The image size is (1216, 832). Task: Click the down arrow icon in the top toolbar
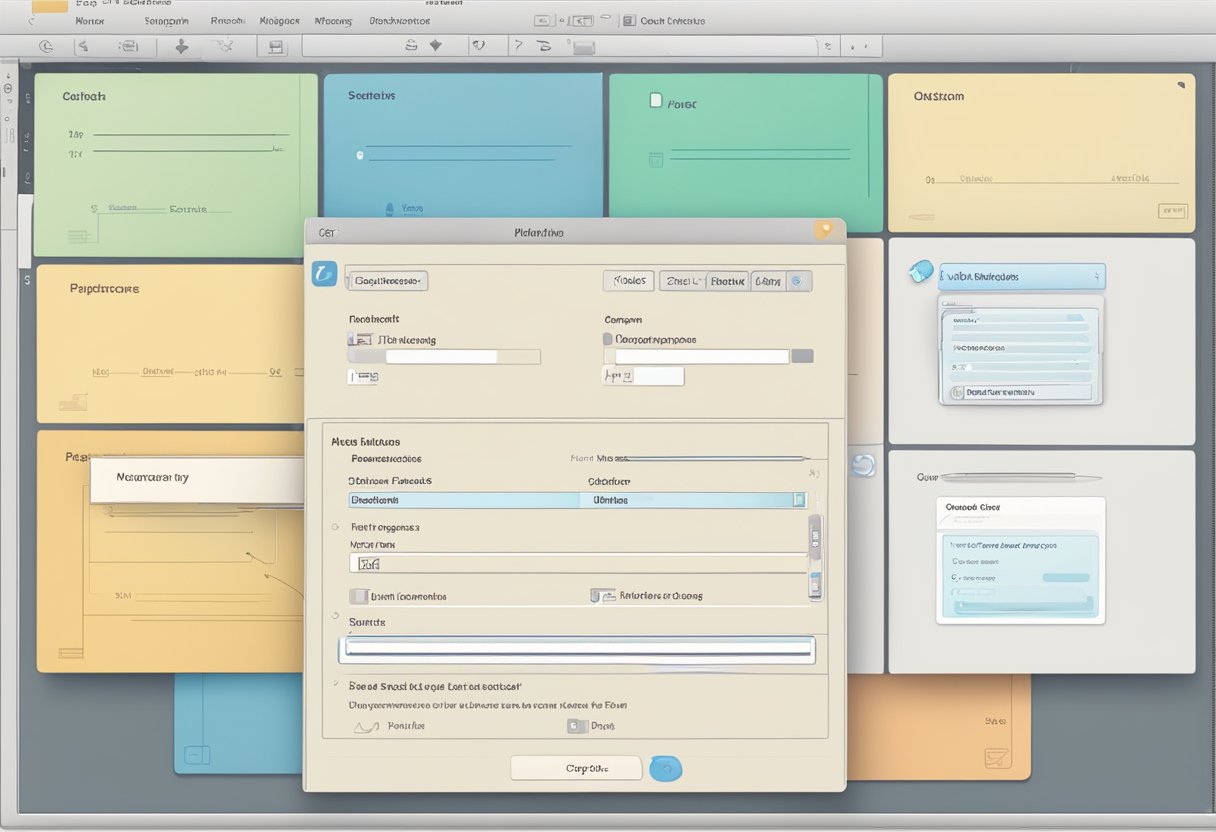(x=181, y=46)
